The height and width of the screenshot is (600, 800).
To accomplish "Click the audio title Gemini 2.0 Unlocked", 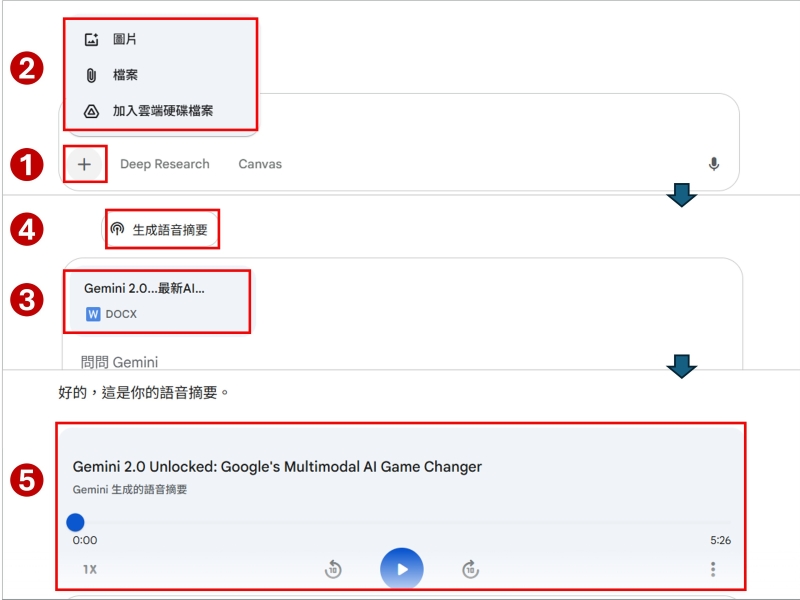I will (x=277, y=466).
